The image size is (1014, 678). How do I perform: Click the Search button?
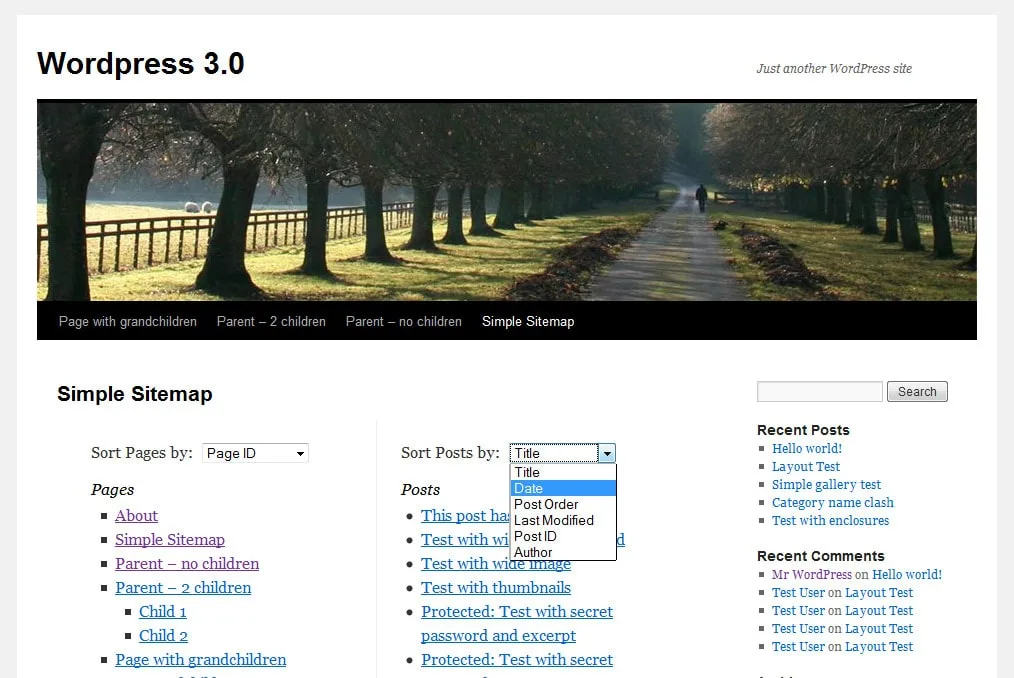(x=917, y=391)
